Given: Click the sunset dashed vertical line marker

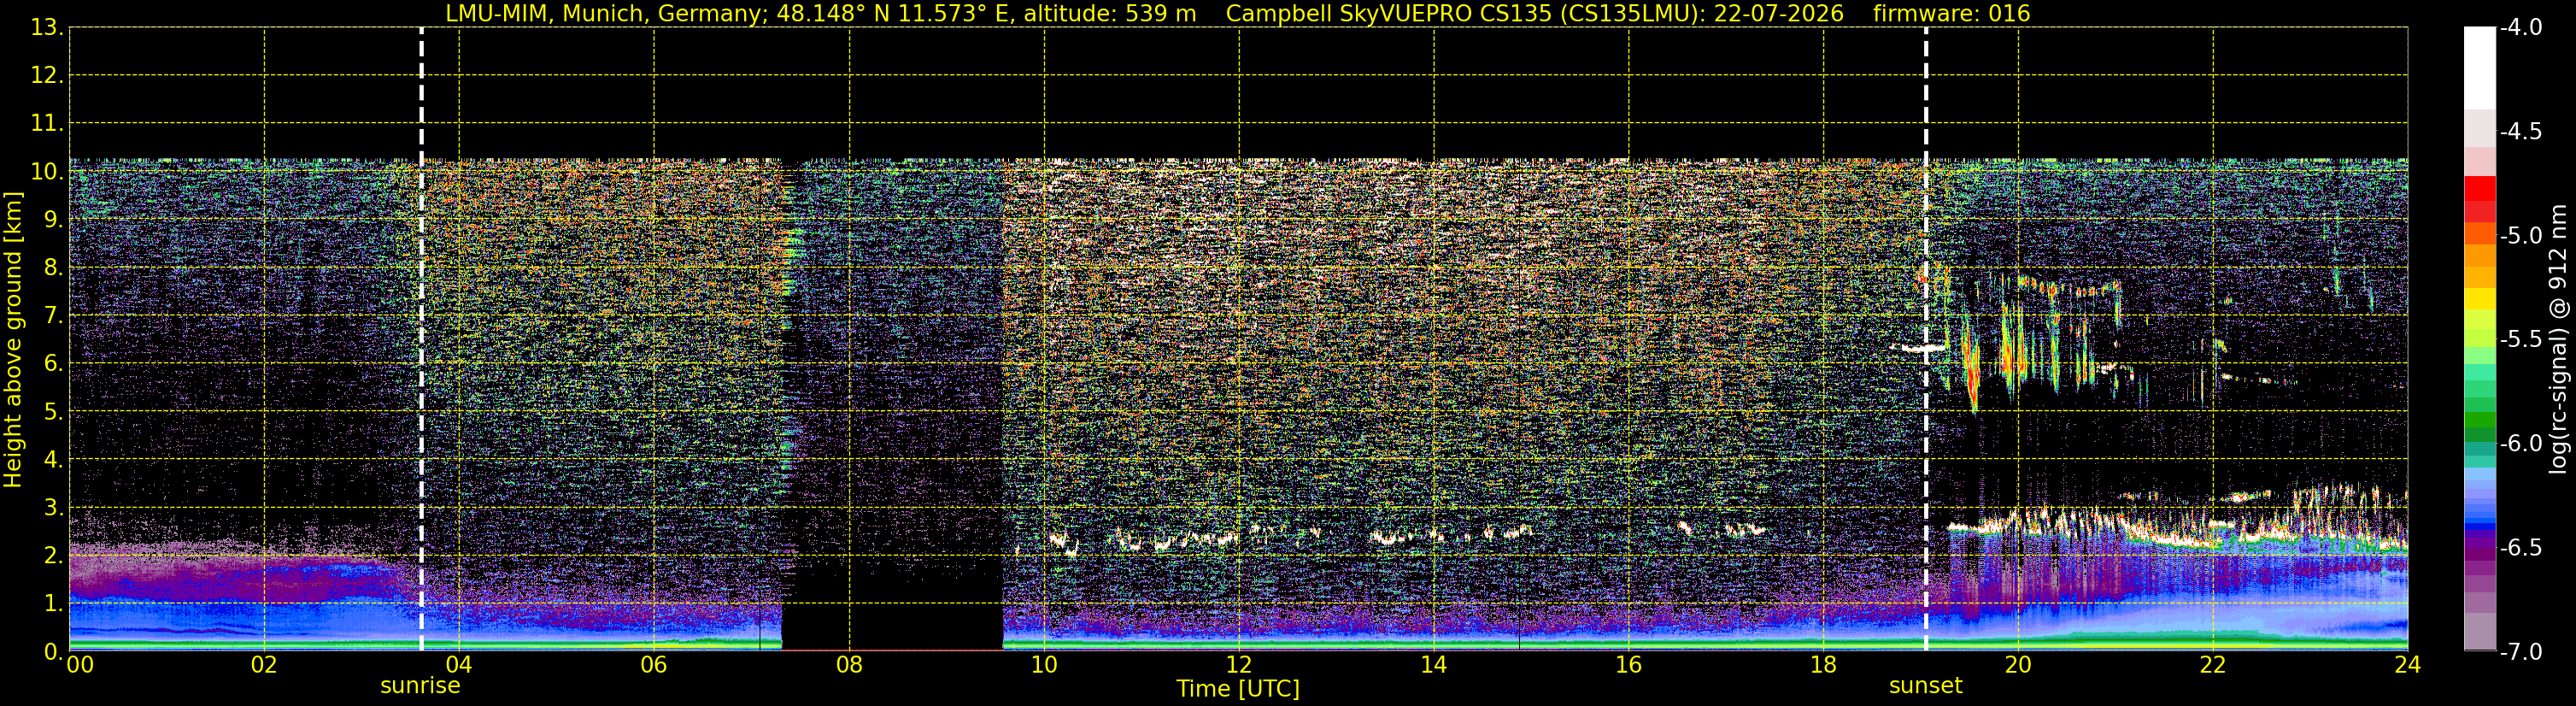Looking at the screenshot, I should coord(1925,339).
